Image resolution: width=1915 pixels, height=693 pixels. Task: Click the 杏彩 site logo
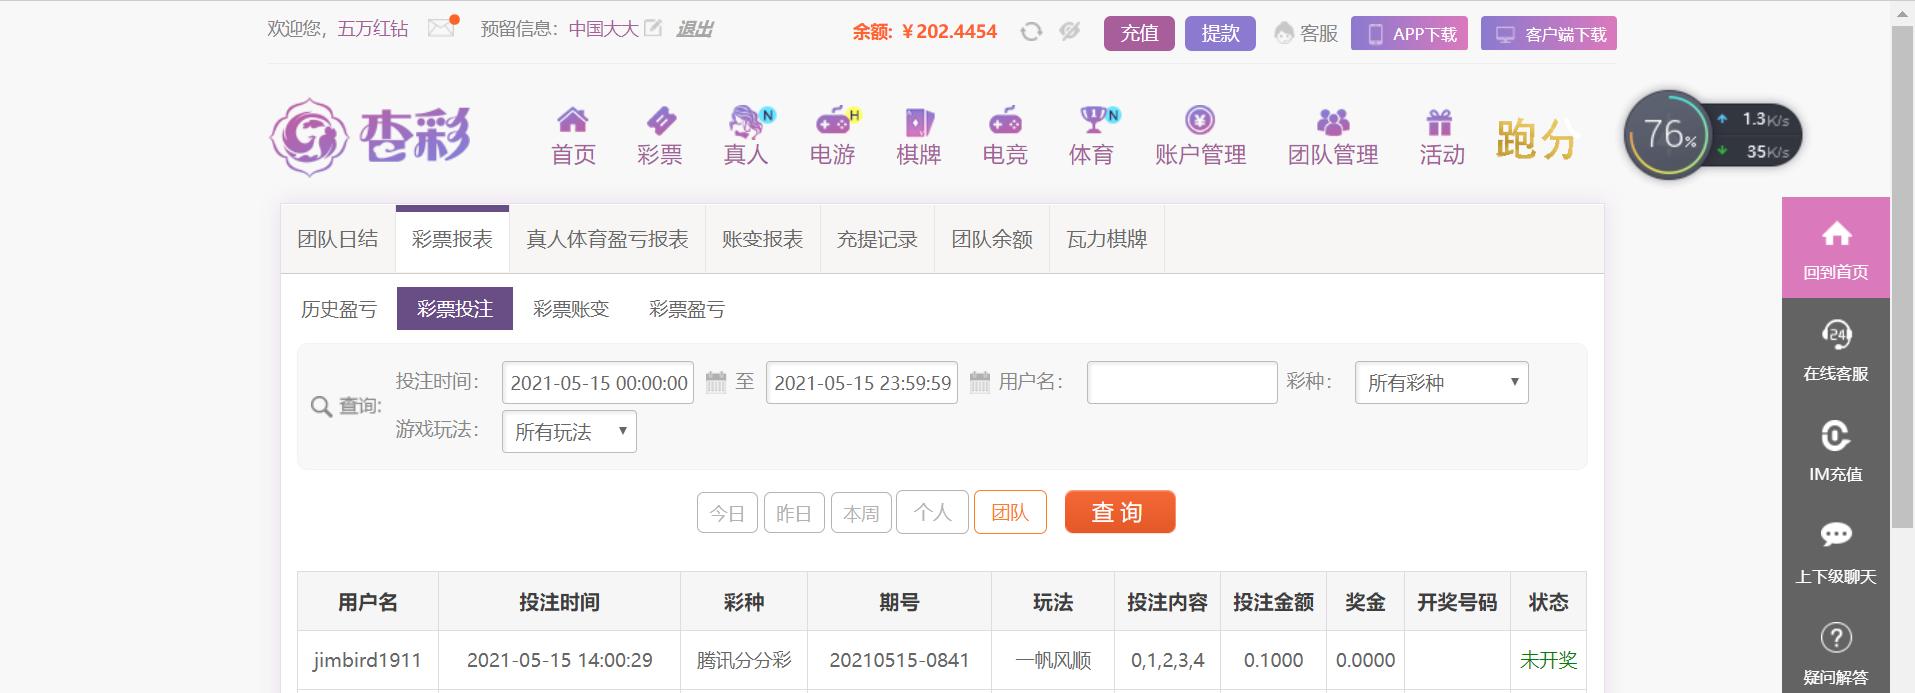(x=370, y=137)
